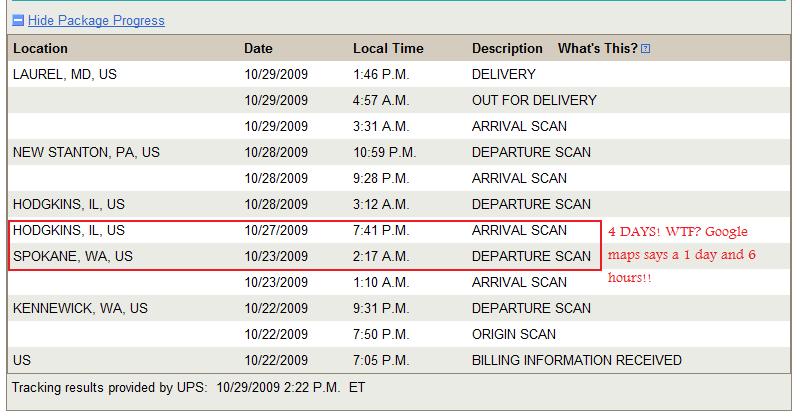This screenshot has height=417, width=800.
Task: Open the What's This? help icon
Action: (x=645, y=48)
